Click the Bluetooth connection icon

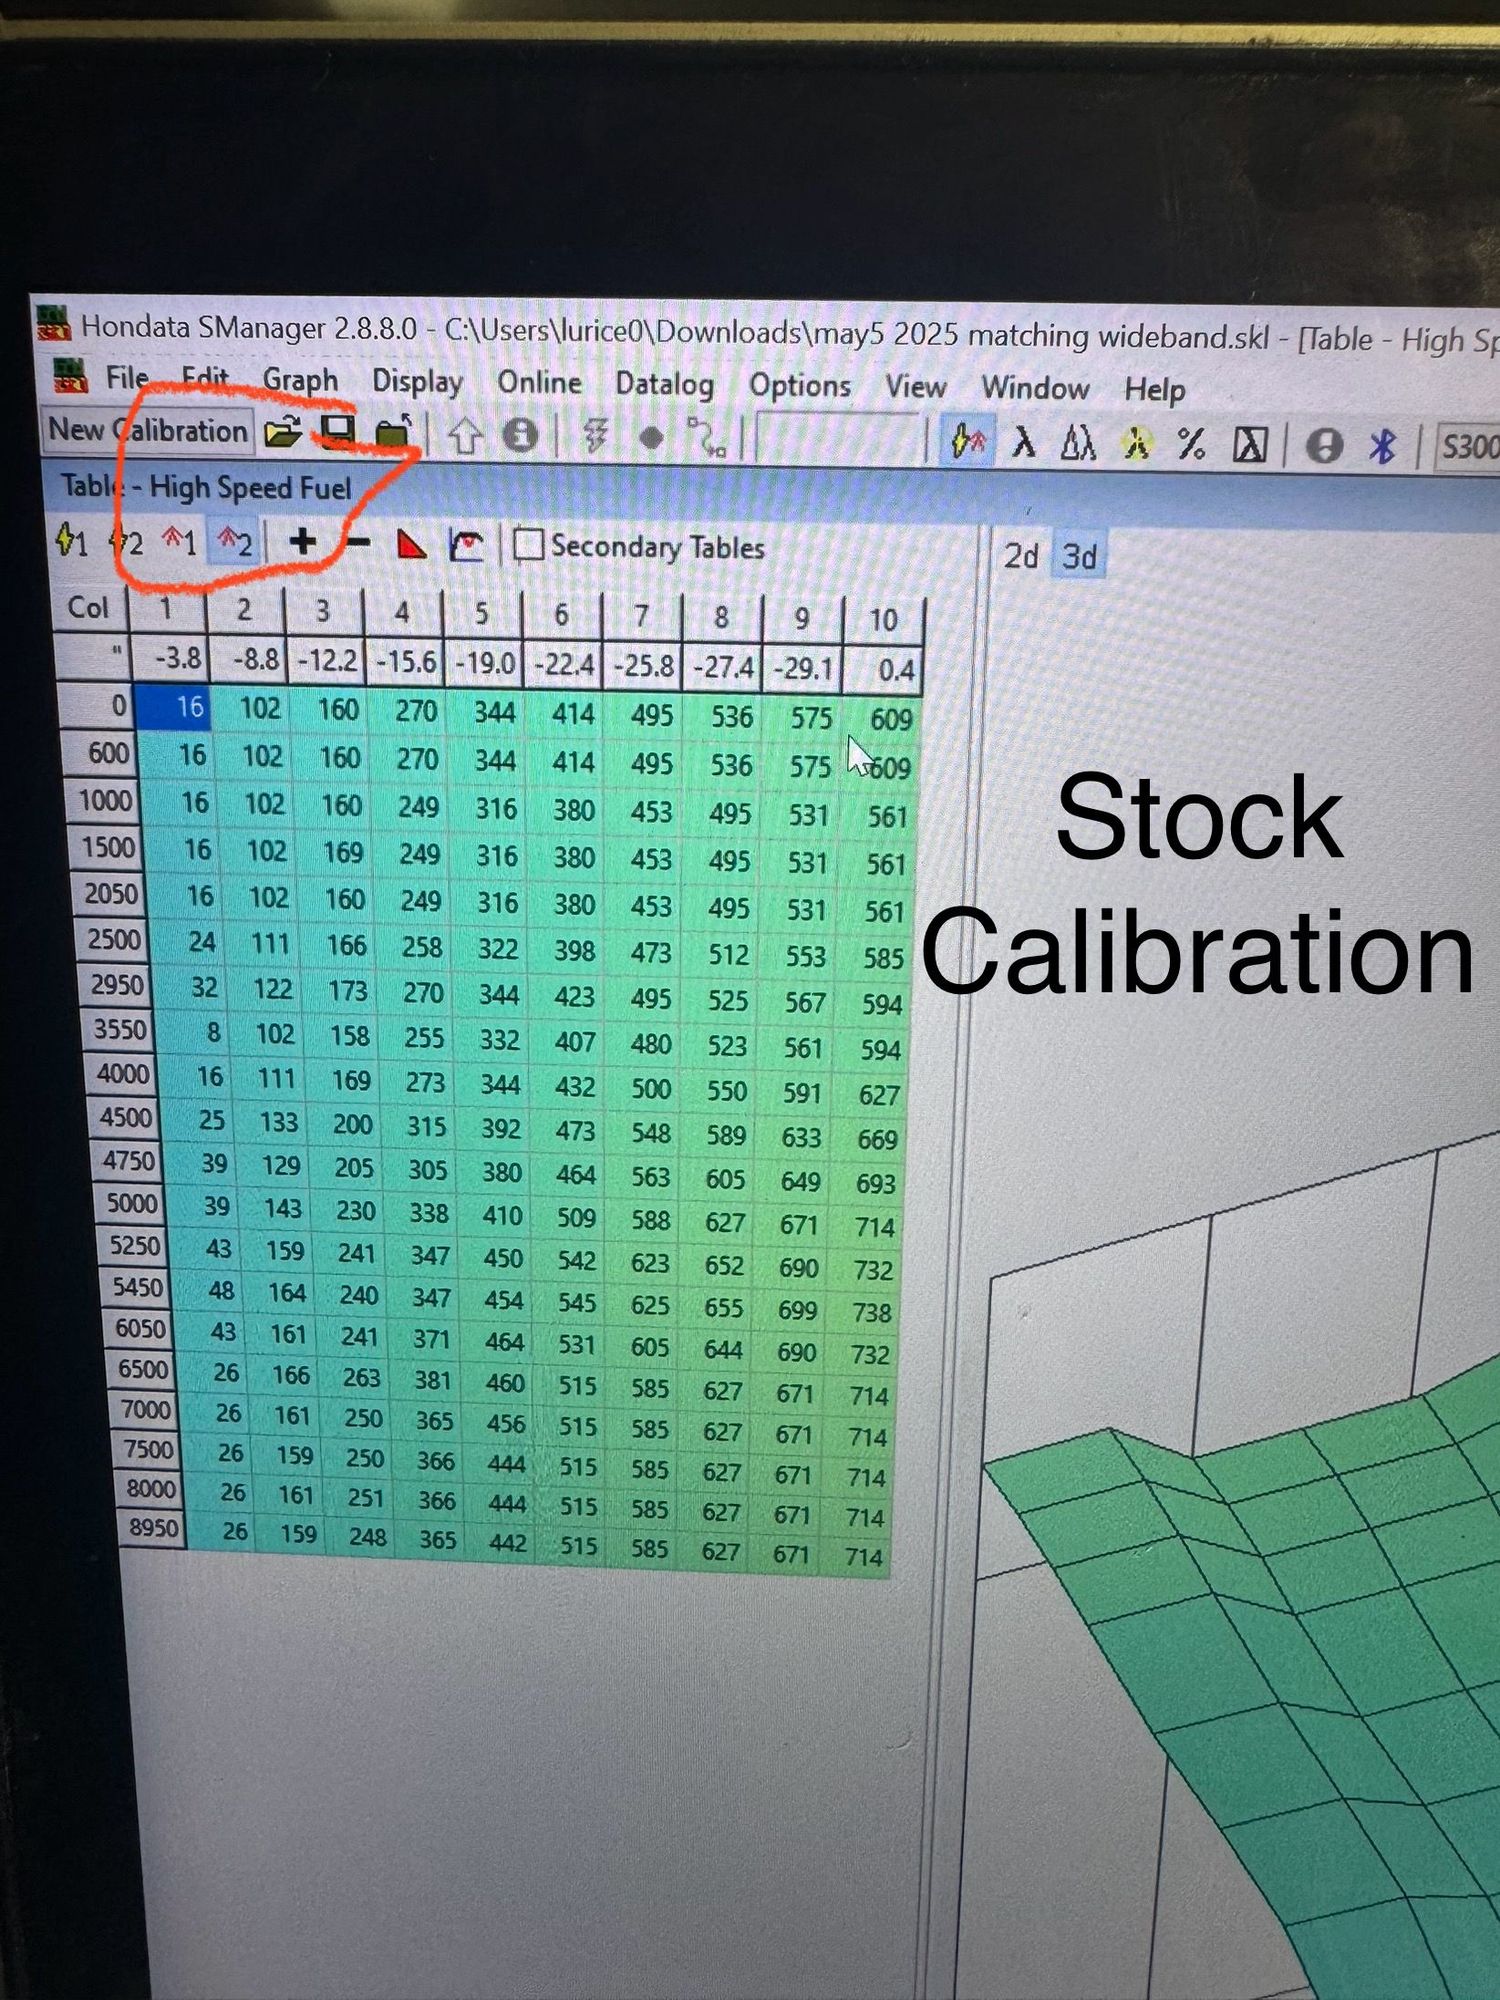pos(1381,445)
